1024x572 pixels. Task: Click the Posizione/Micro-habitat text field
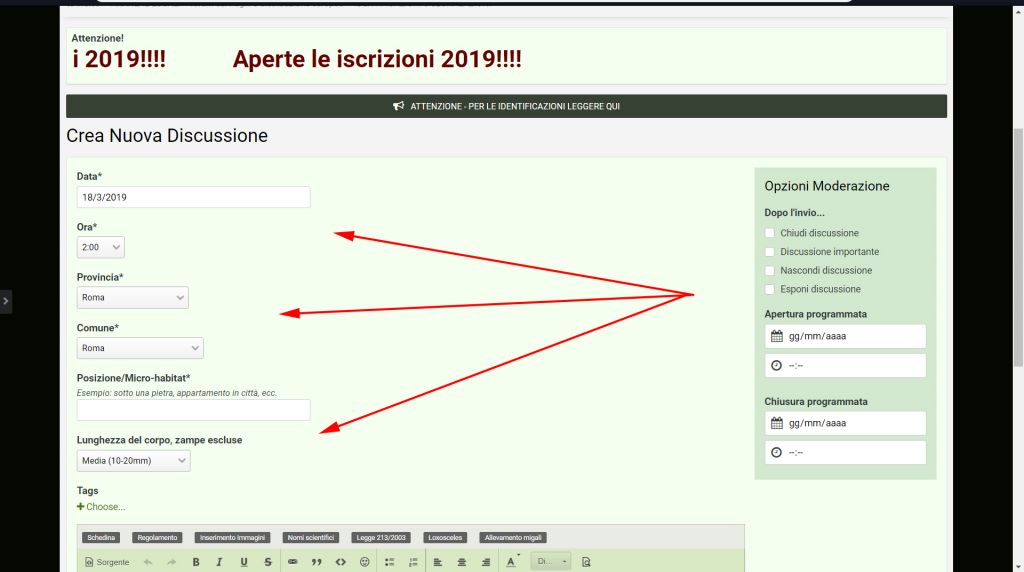click(193, 410)
